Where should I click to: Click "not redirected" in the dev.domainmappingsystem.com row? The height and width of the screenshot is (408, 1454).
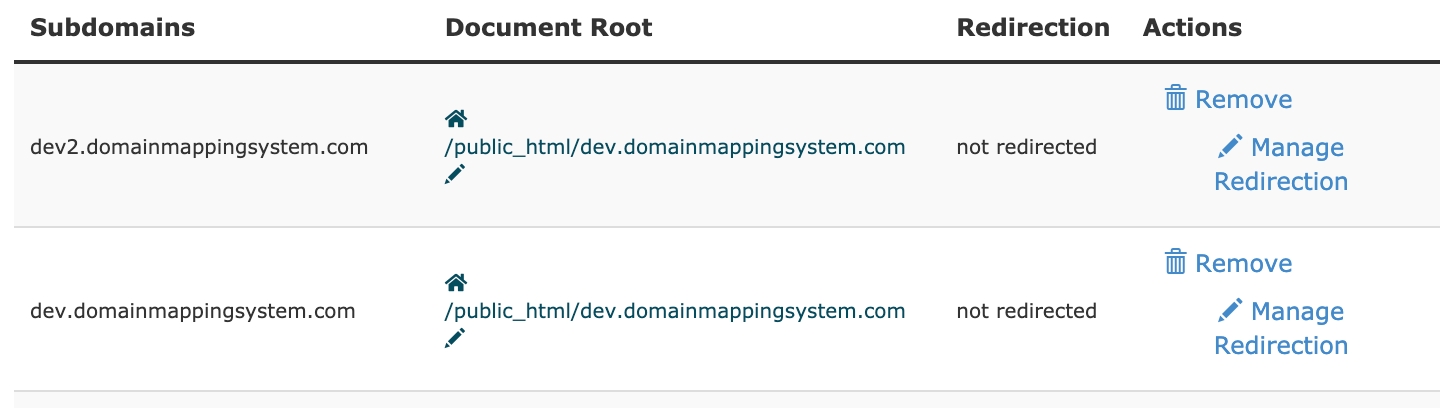[1026, 311]
